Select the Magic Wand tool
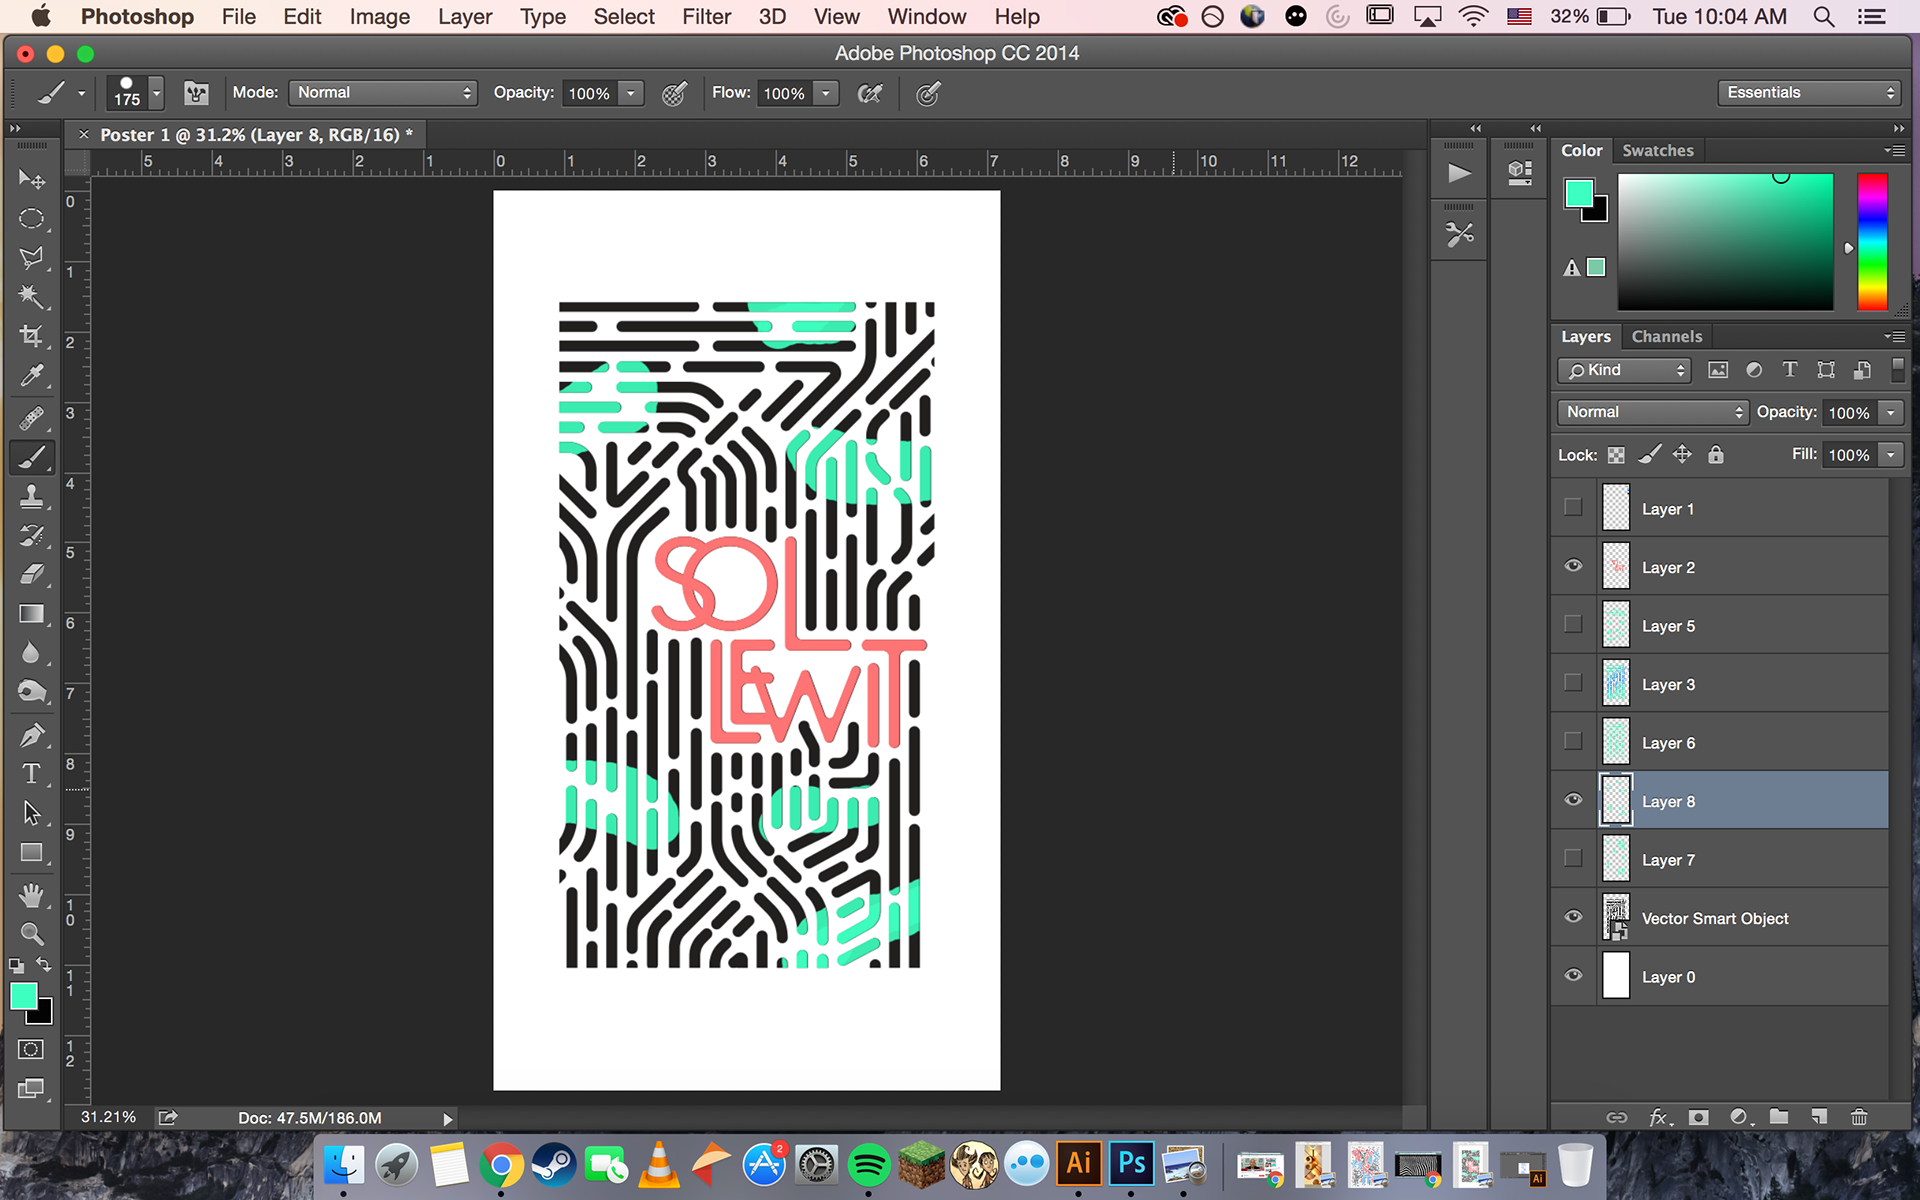This screenshot has height=1200, width=1920. [x=31, y=296]
